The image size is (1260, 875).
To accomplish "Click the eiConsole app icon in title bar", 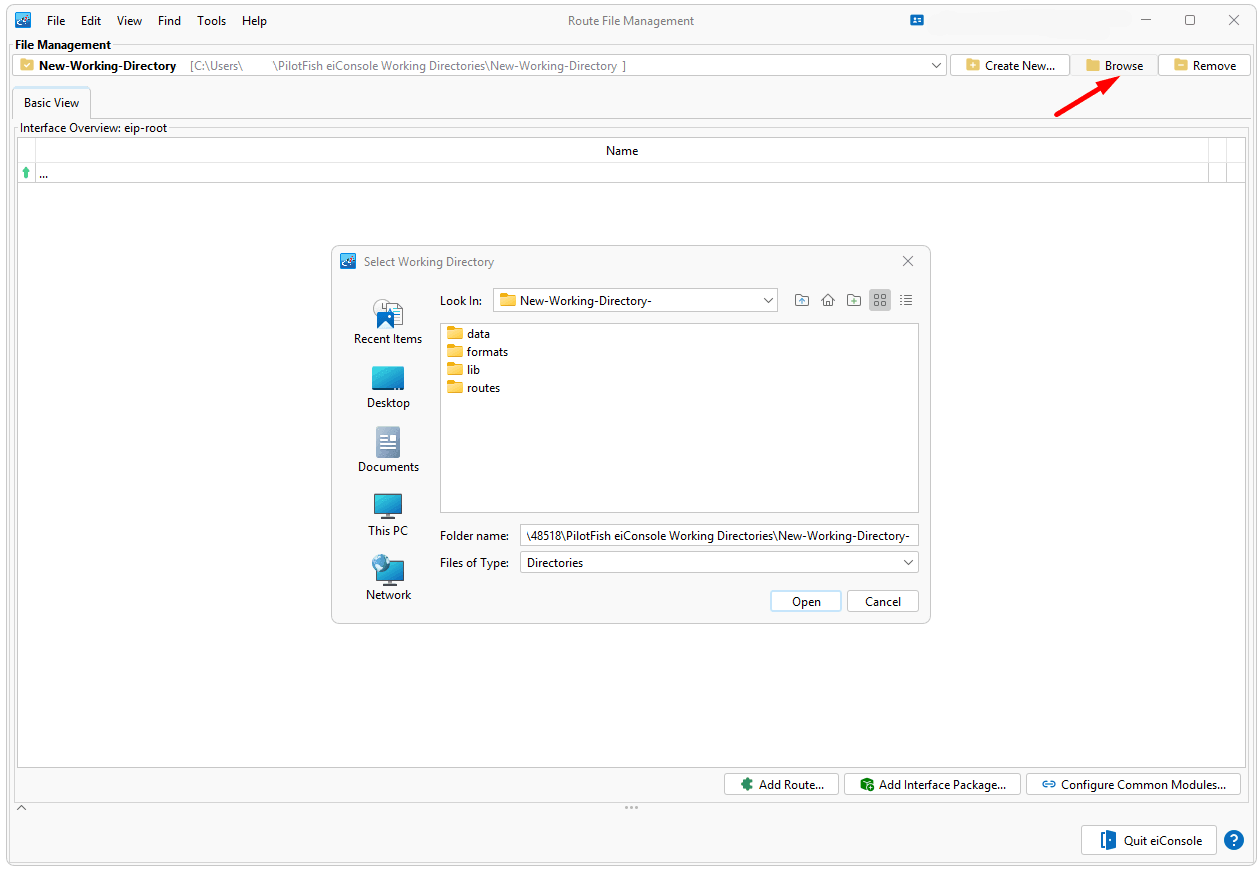I will point(23,20).
